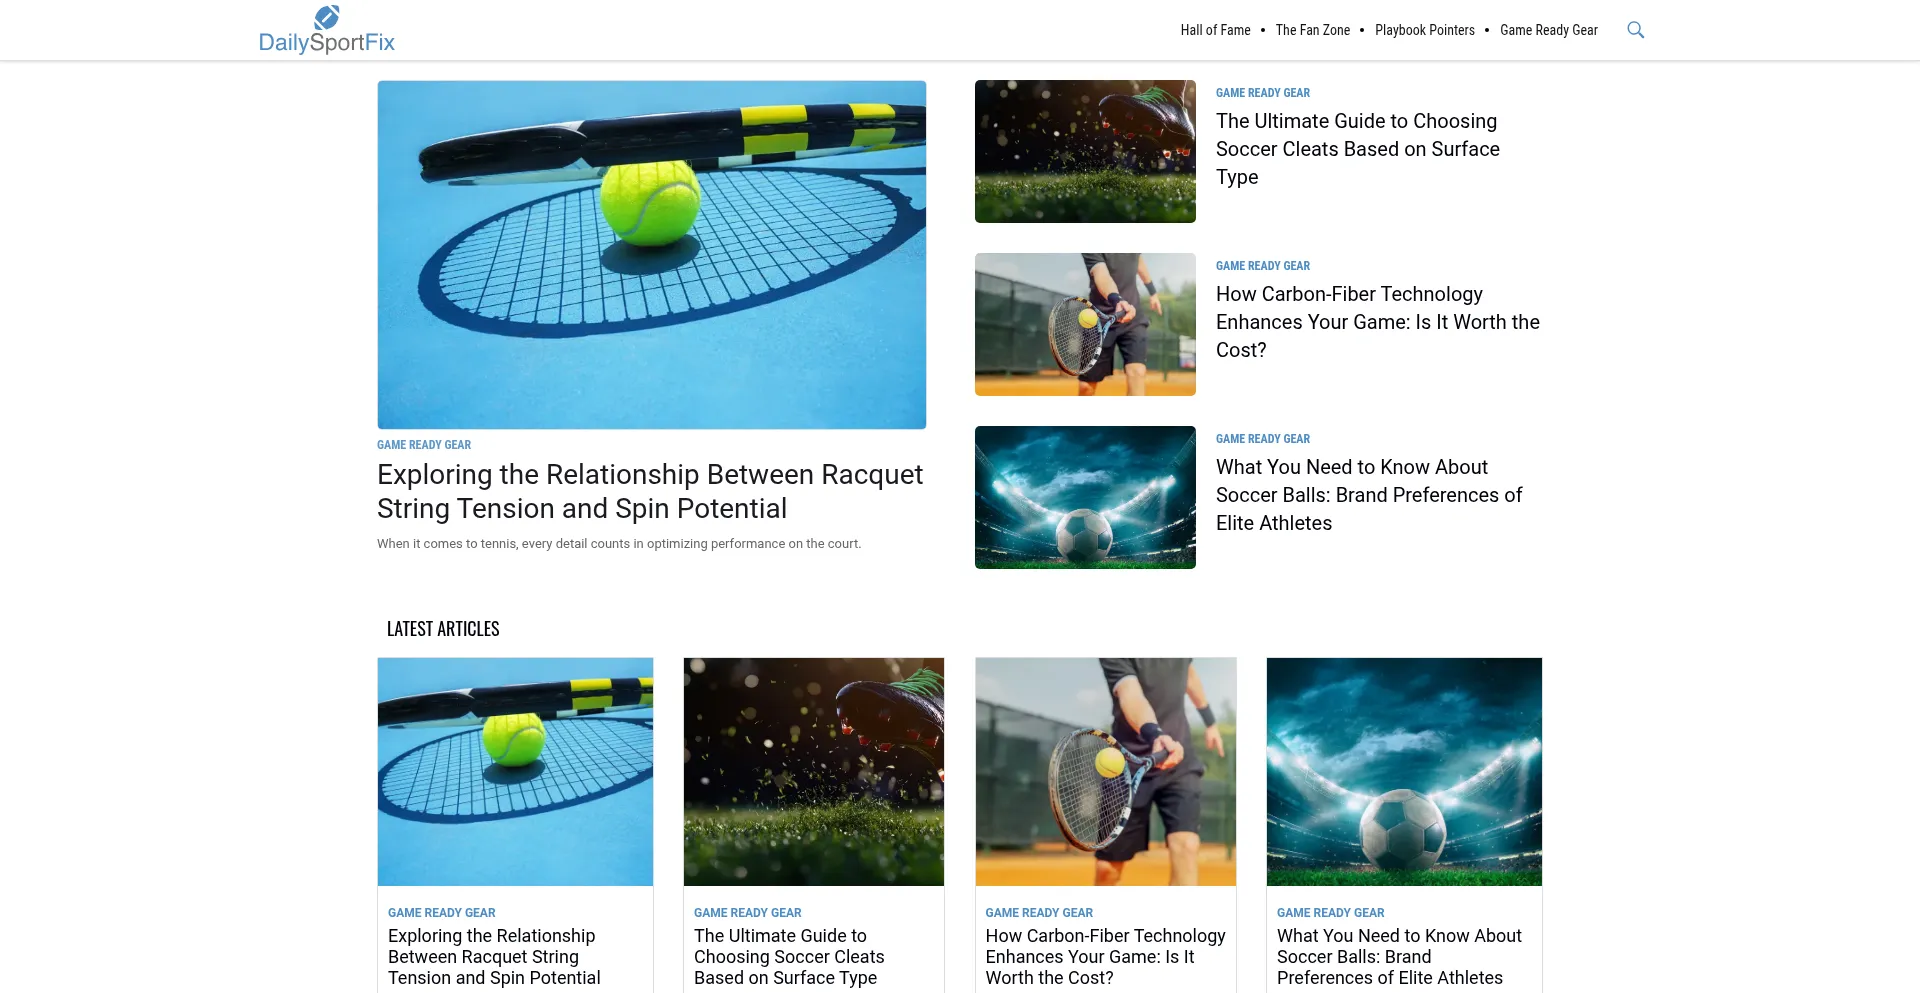Open the search magnifier icon

click(1635, 30)
